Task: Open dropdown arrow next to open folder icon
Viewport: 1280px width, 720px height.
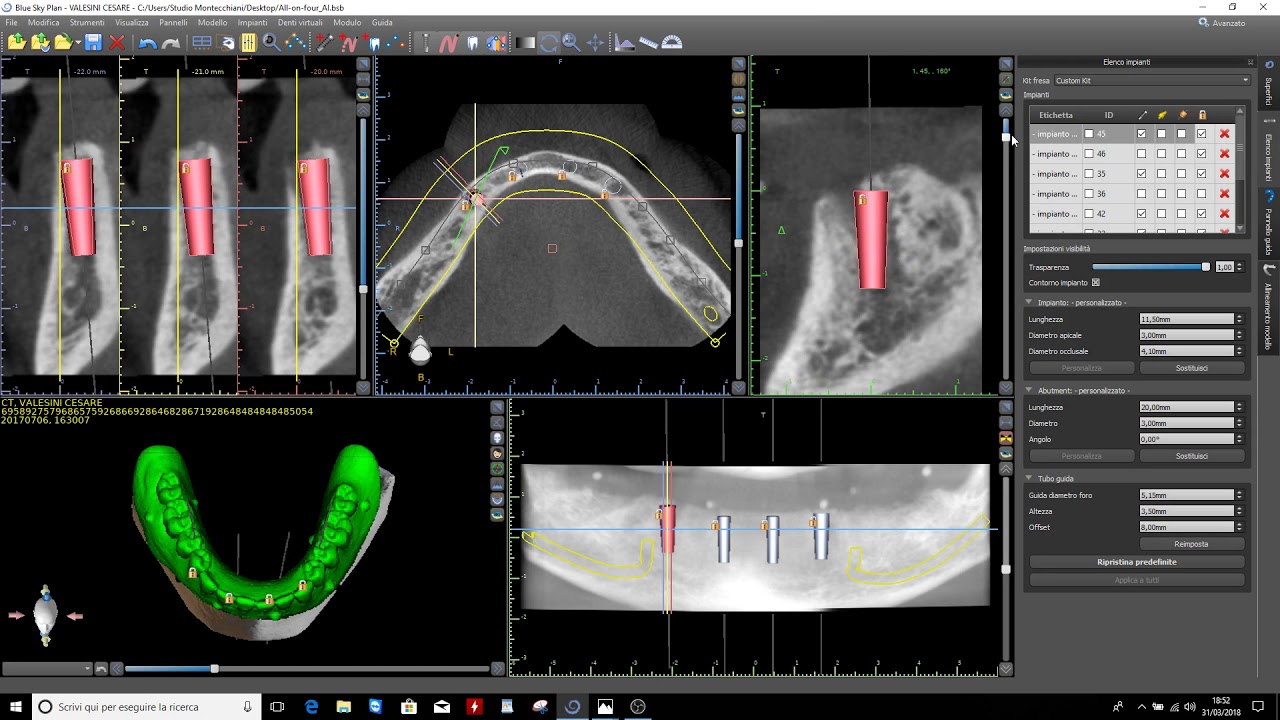Action: point(78,44)
